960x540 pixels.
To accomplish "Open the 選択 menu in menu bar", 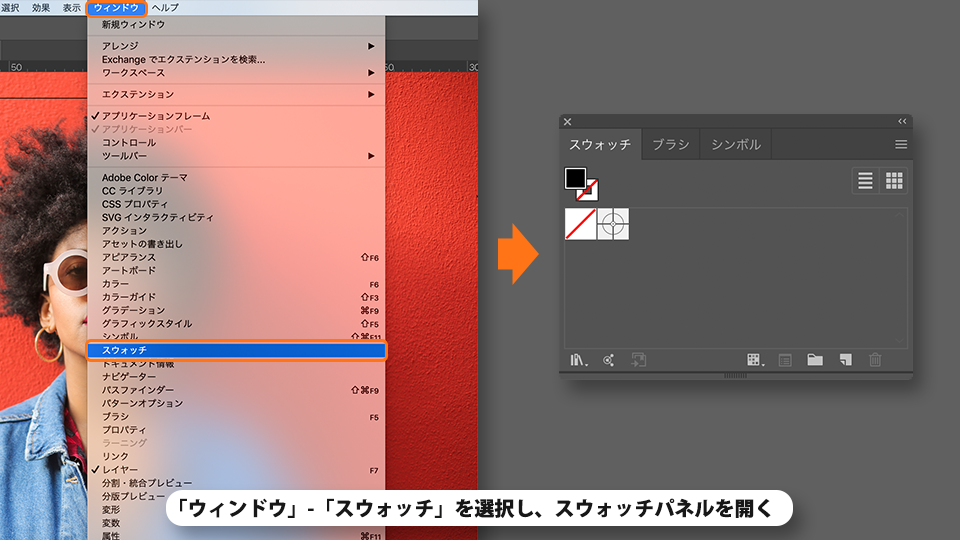I will tap(10, 8).
